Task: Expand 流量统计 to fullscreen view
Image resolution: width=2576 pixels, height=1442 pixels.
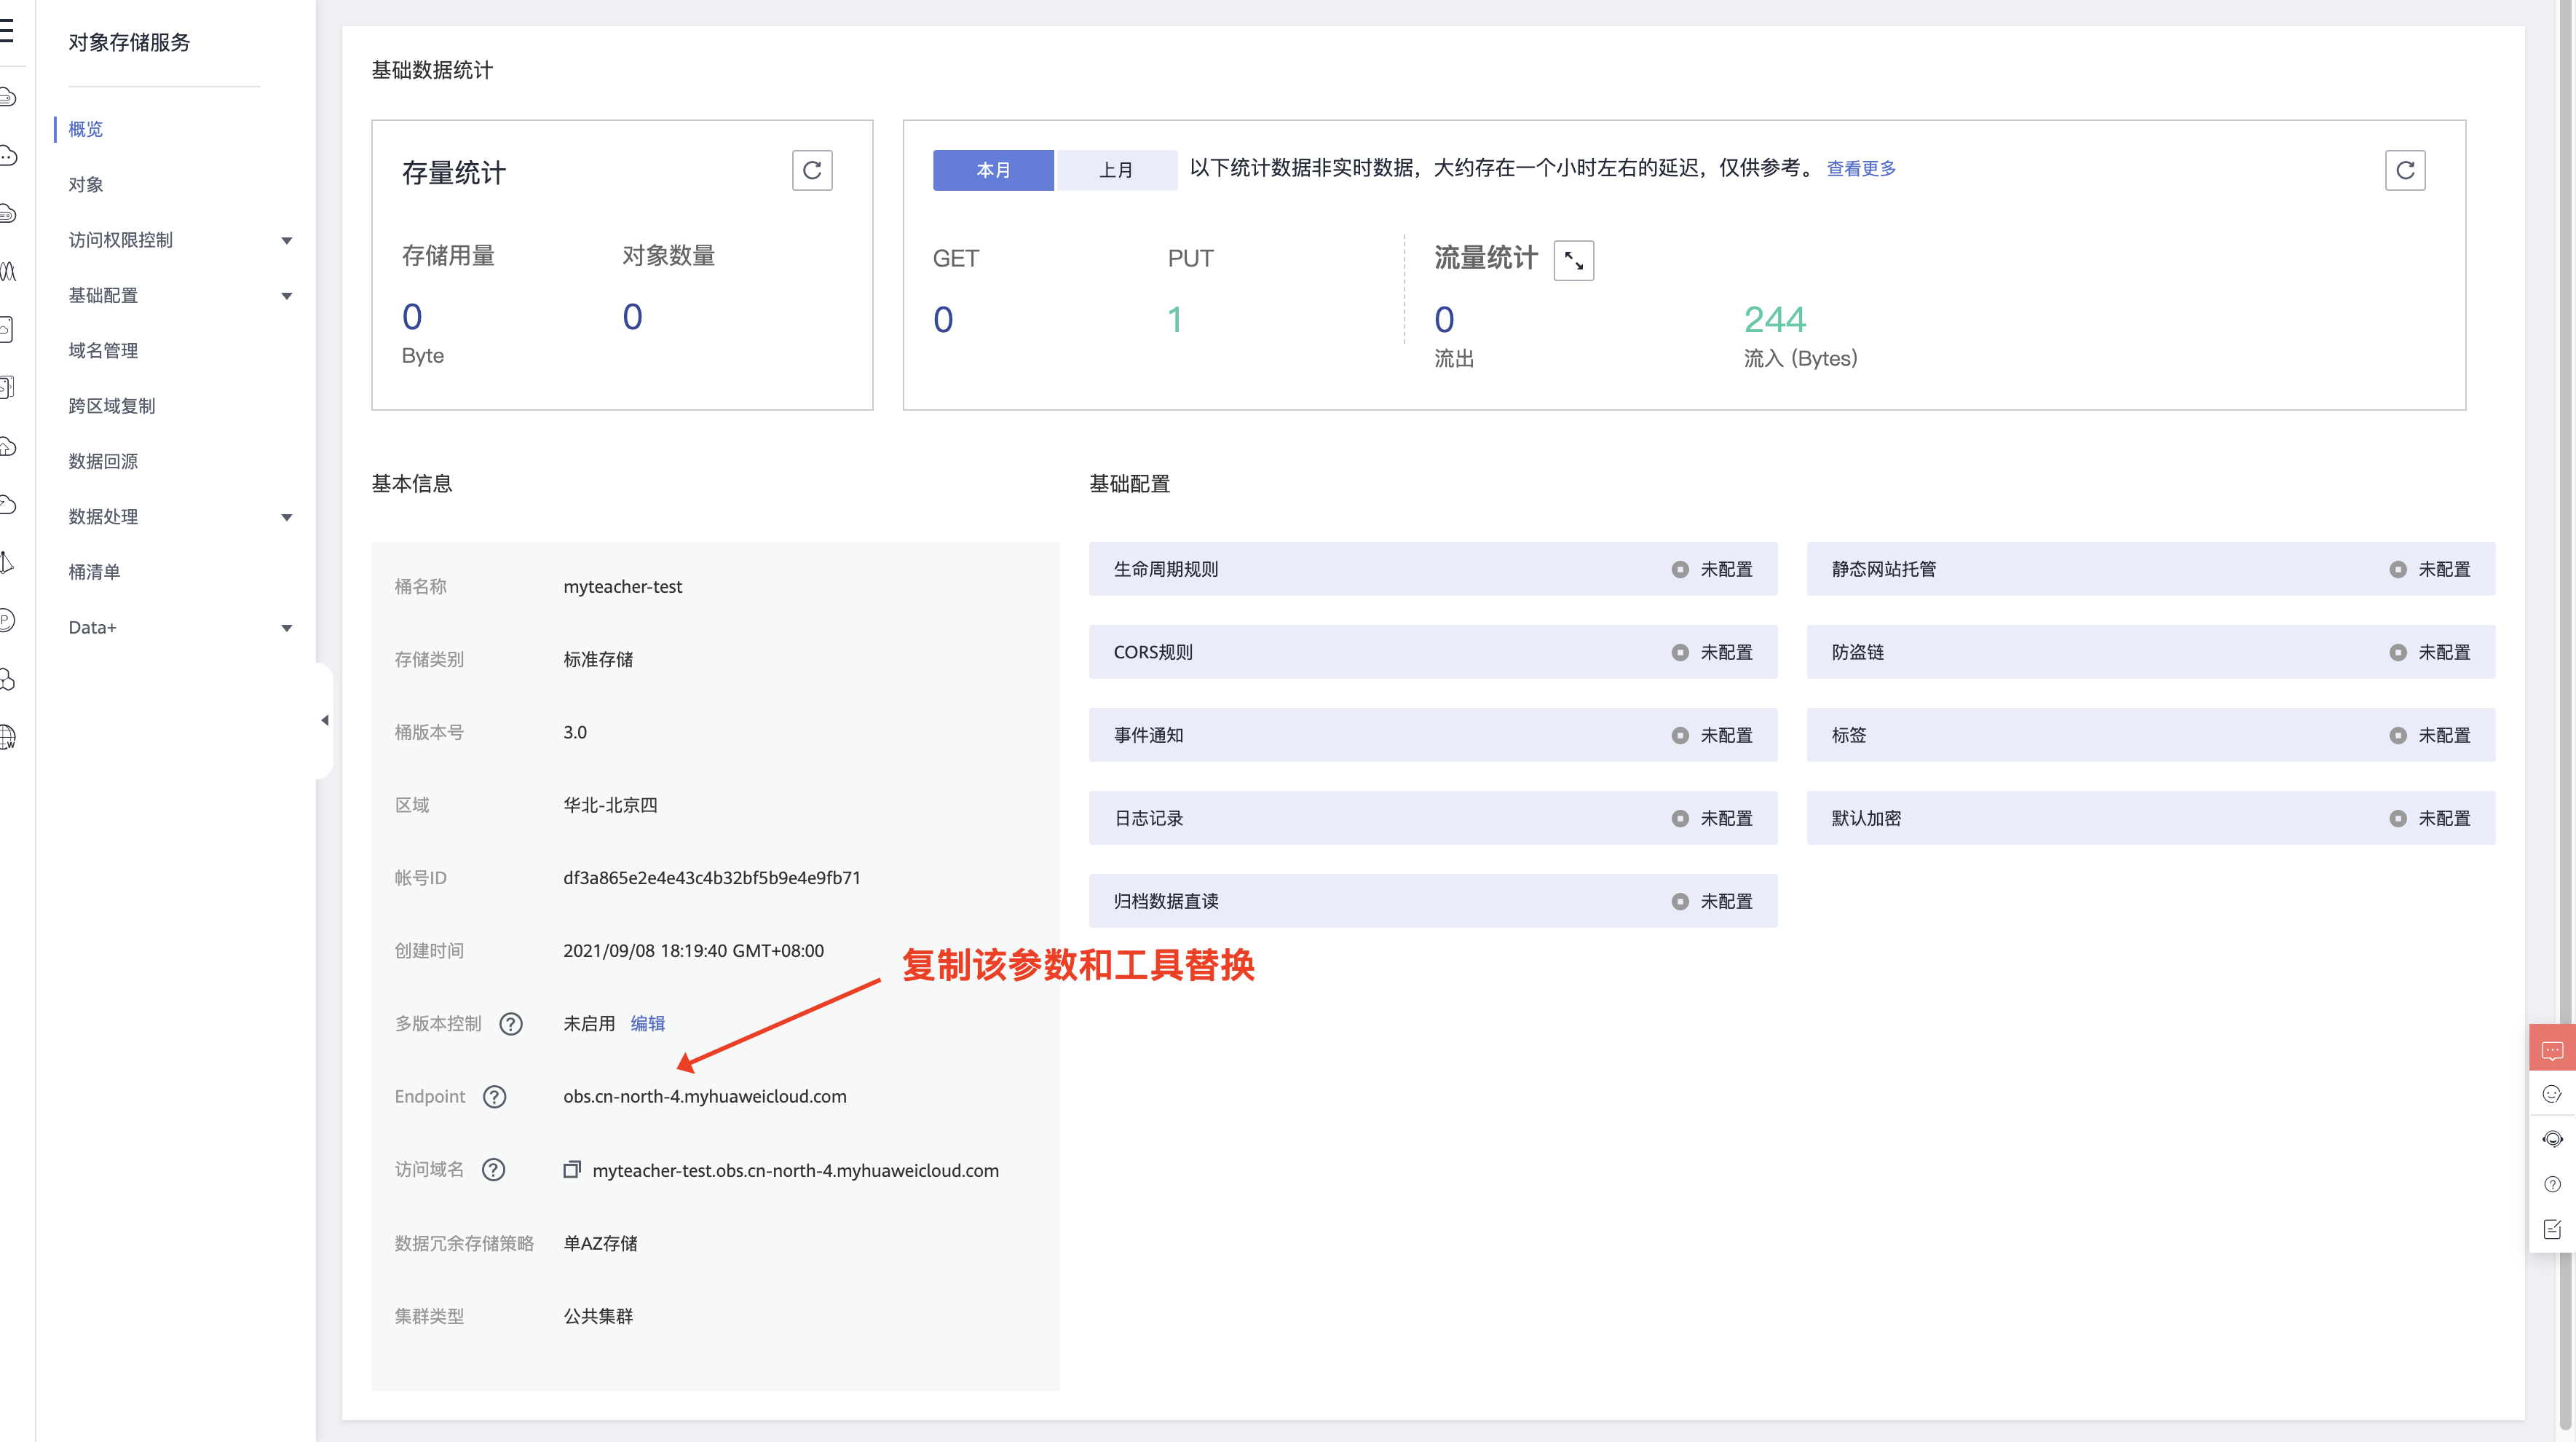Action: click(x=1573, y=260)
